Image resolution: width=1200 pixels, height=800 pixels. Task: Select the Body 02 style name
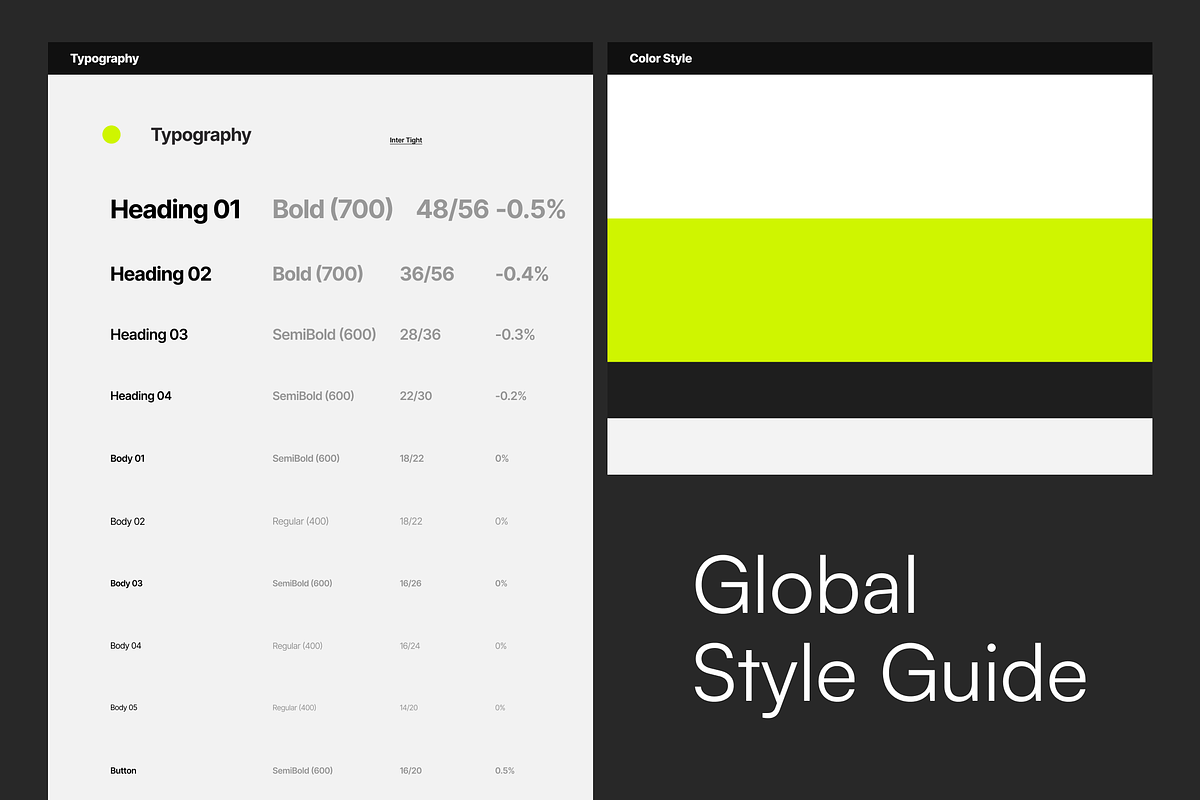[128, 522]
